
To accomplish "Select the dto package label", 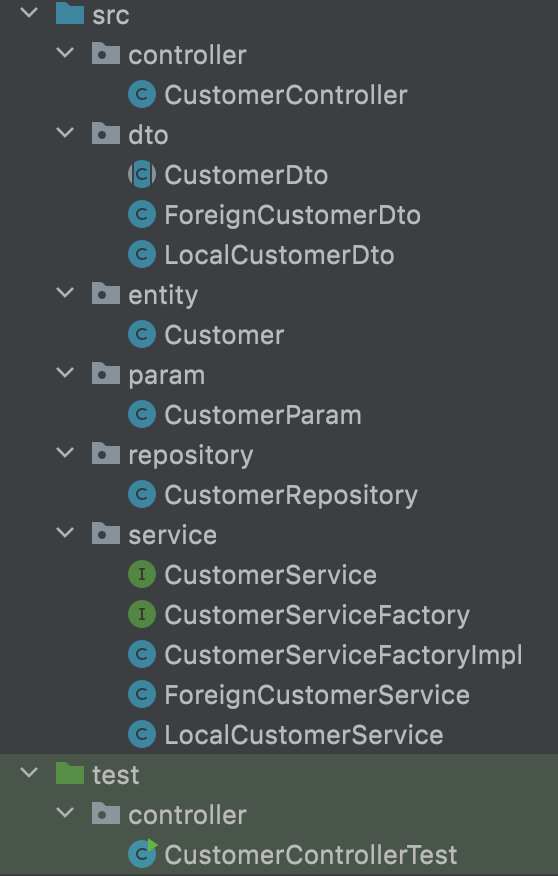I will tap(148, 135).
